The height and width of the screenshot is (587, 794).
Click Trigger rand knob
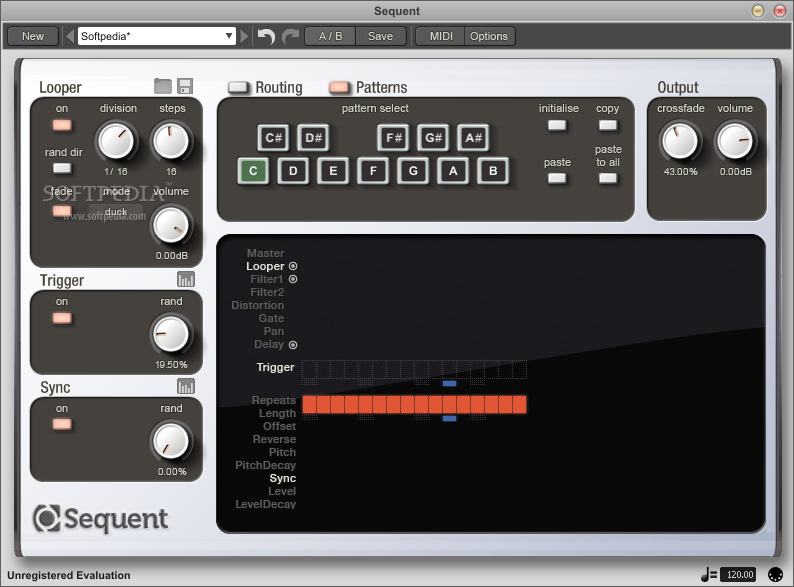pyautogui.click(x=171, y=334)
